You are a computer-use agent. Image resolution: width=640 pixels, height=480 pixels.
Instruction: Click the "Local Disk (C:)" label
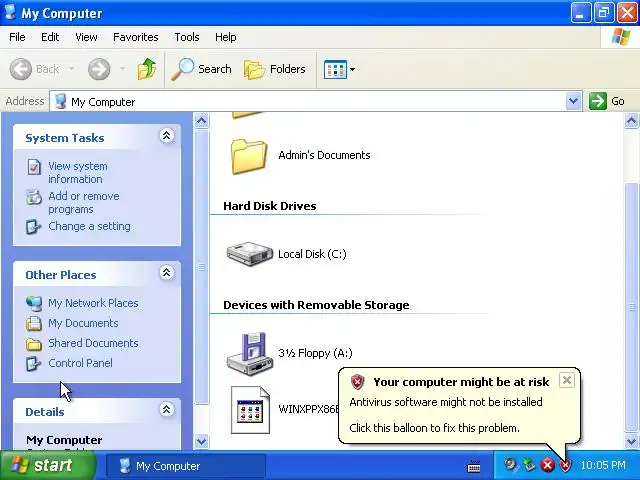[x=312, y=254]
